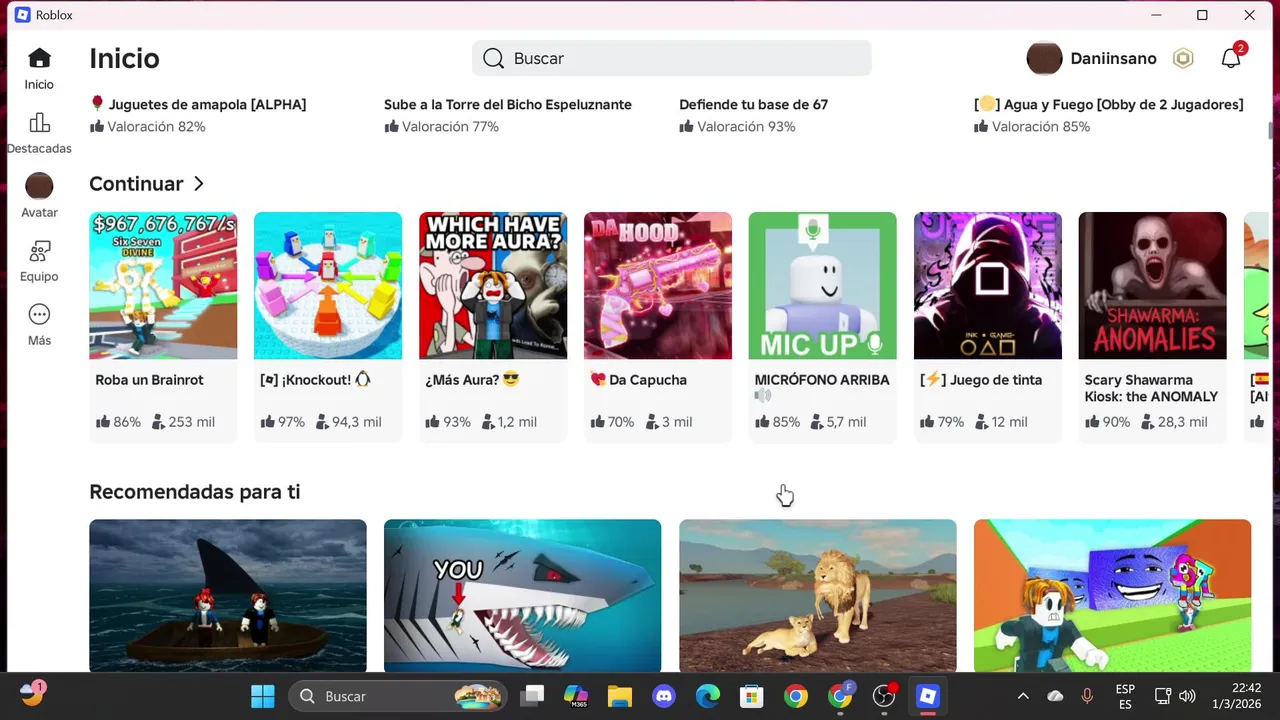Open Defiende tu base de 67

coord(754,104)
